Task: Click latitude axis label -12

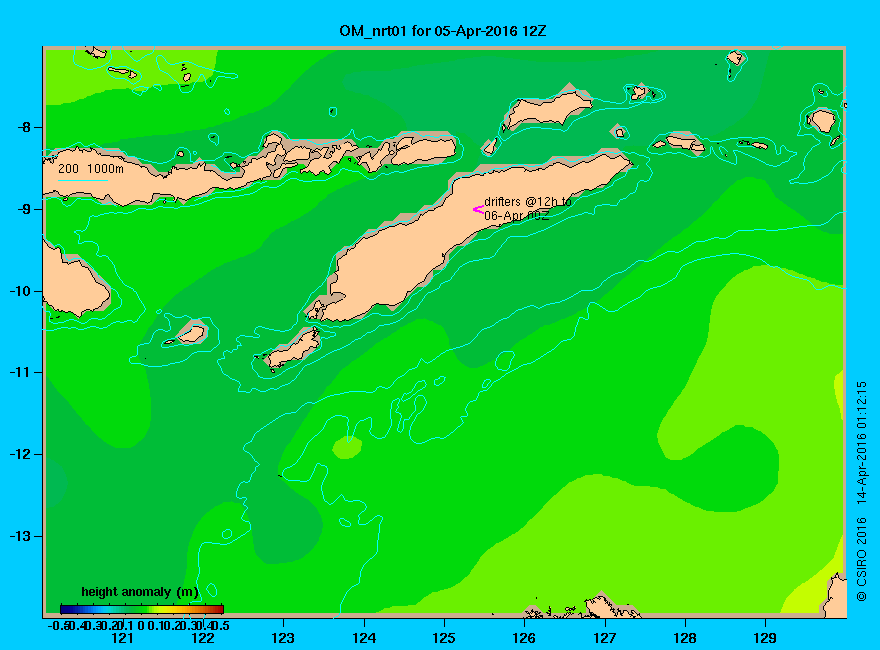Action: (20, 454)
